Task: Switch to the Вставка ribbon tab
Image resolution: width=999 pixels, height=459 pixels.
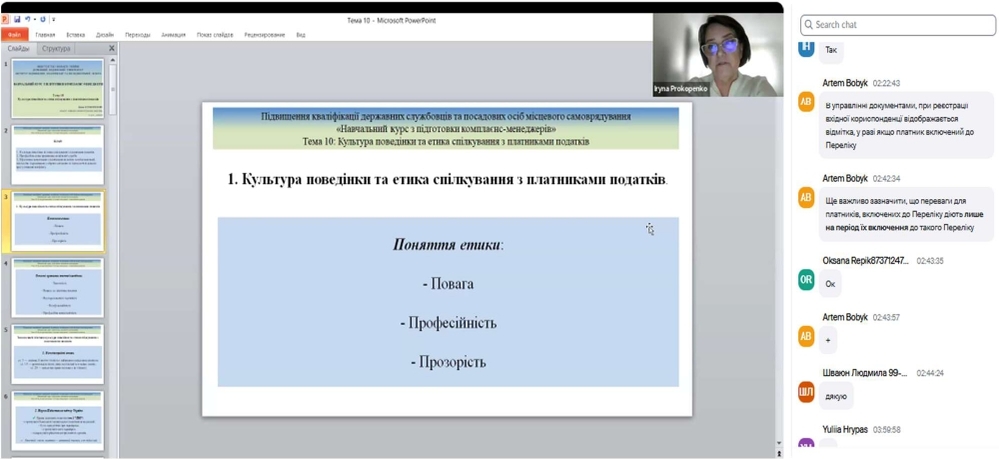Action: (x=75, y=34)
